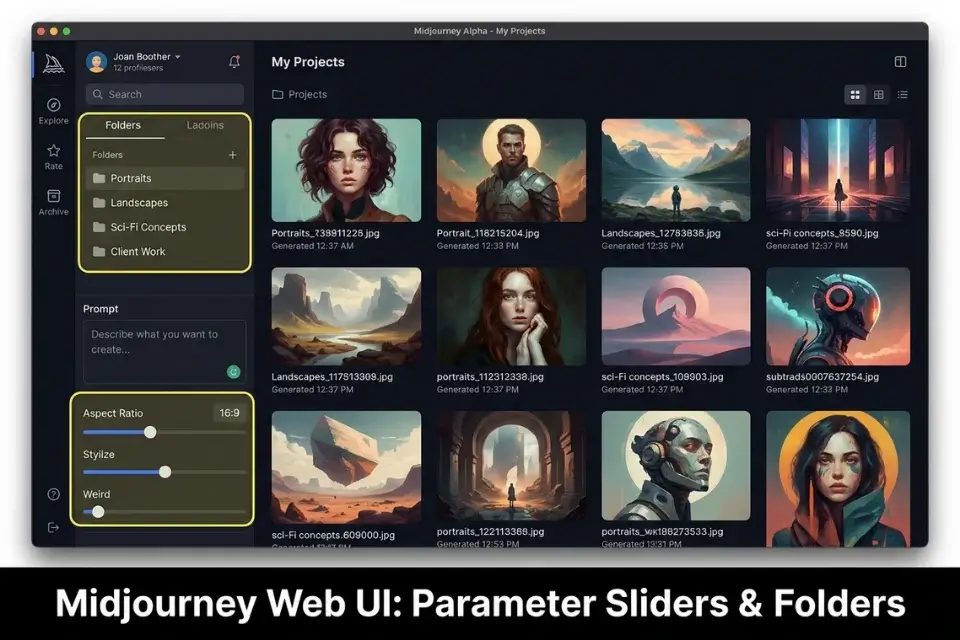Switch to list view icon
The height and width of the screenshot is (640, 960).
(x=902, y=94)
